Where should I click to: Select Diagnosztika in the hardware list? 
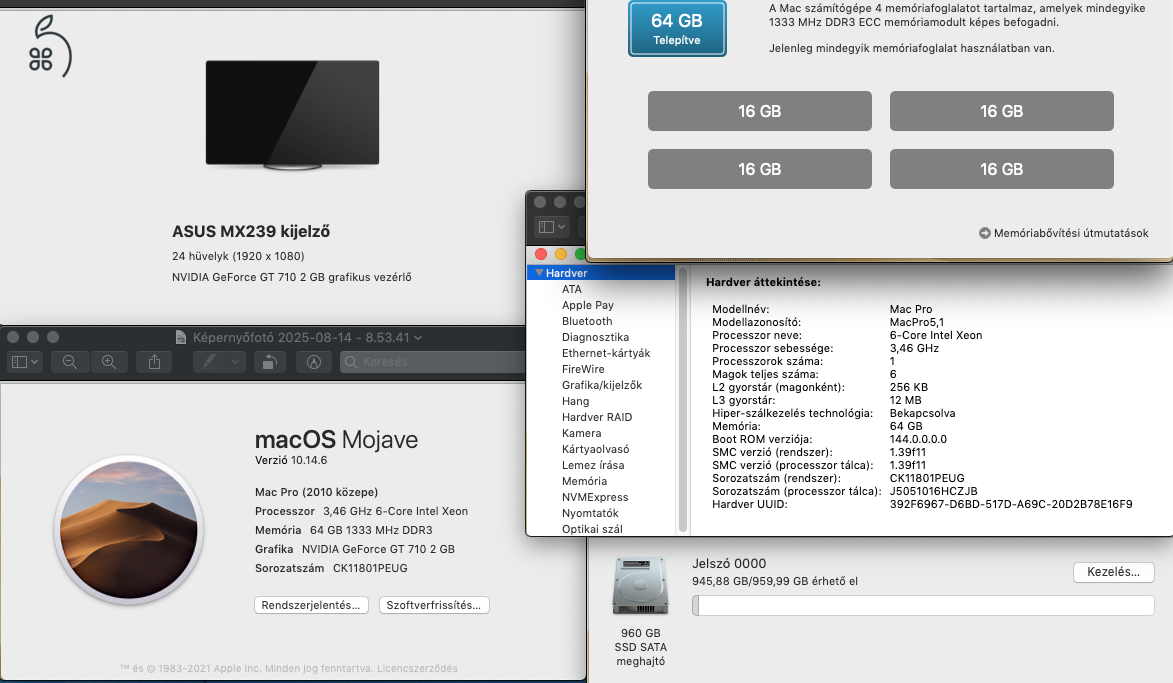tap(595, 337)
